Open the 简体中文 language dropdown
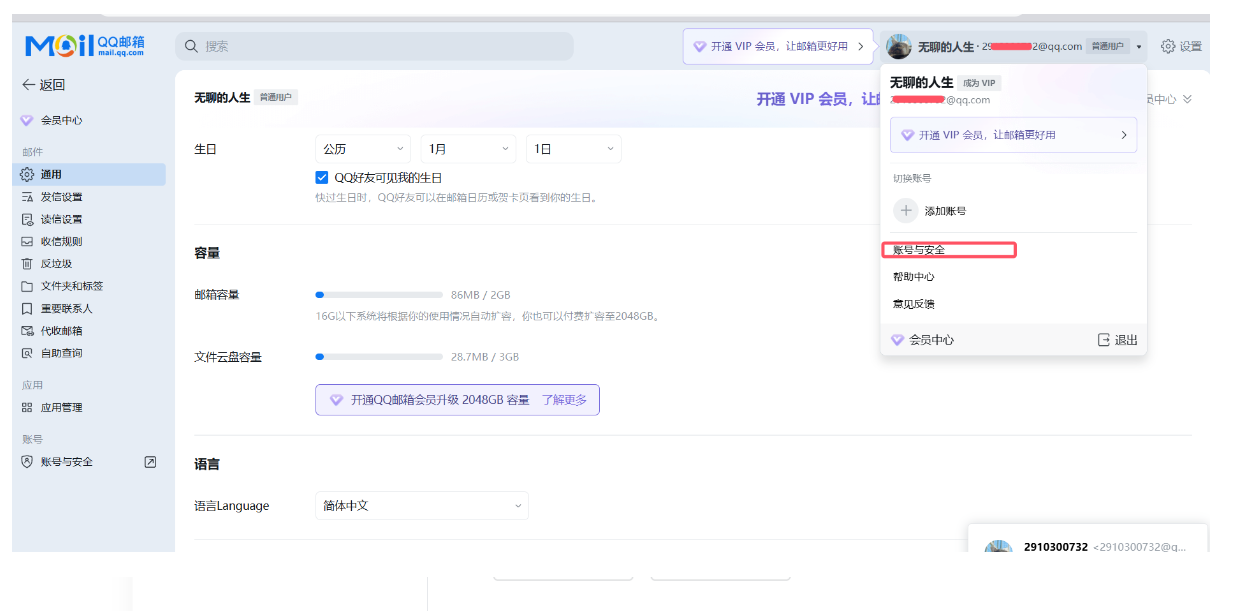The height and width of the screenshot is (611, 1239). pyautogui.click(x=421, y=505)
